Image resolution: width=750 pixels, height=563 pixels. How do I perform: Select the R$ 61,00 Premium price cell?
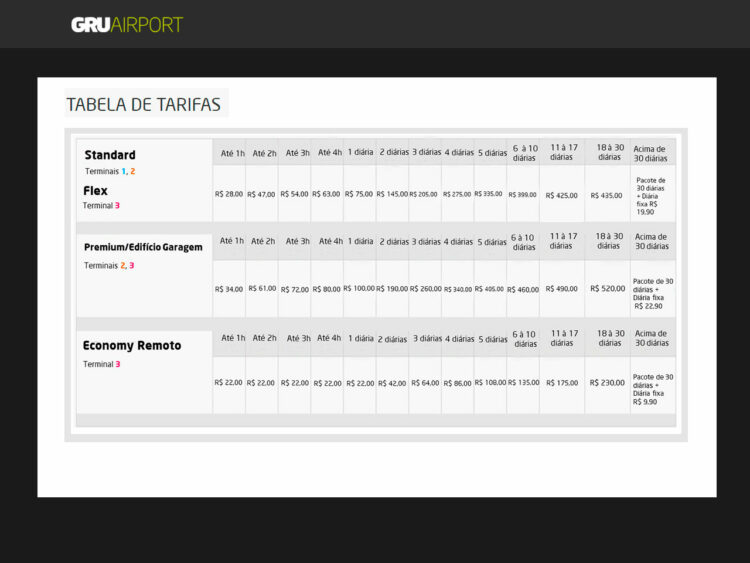point(262,288)
